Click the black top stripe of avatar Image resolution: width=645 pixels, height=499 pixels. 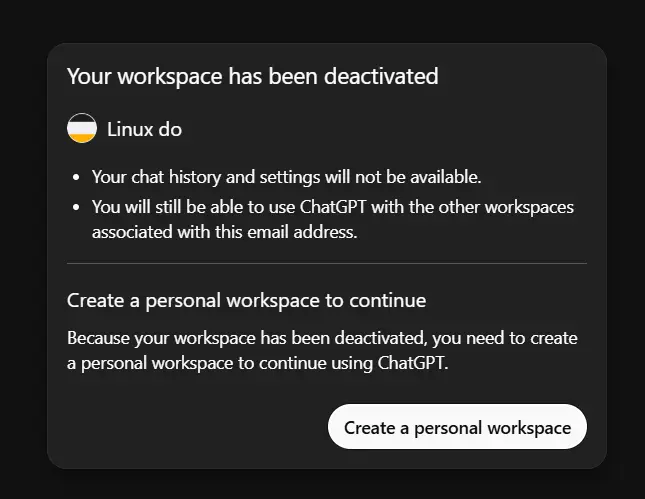click(x=82, y=118)
